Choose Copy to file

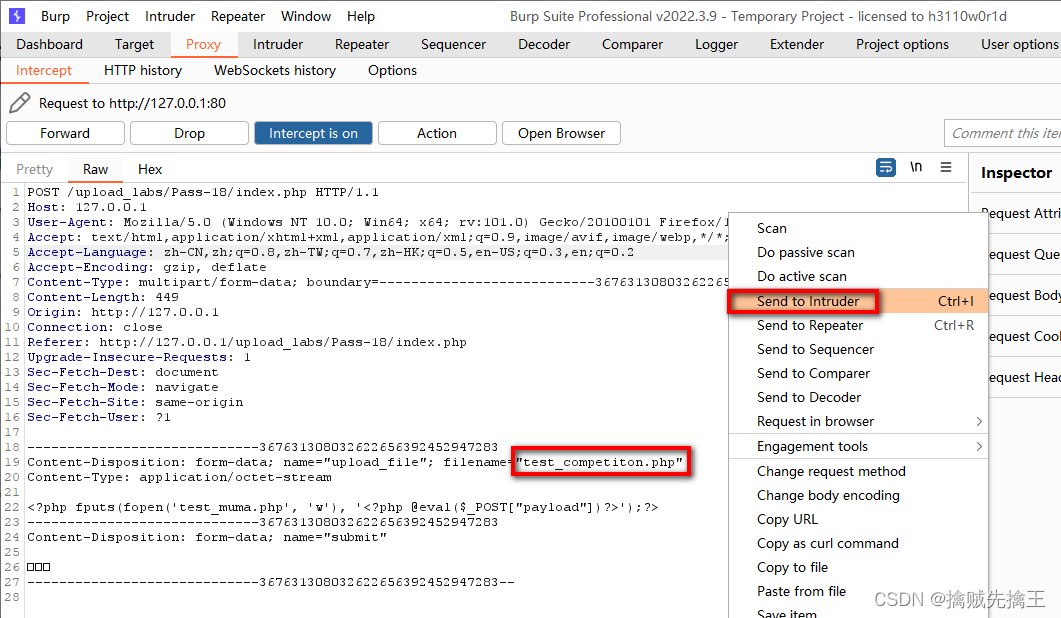tap(858, 568)
